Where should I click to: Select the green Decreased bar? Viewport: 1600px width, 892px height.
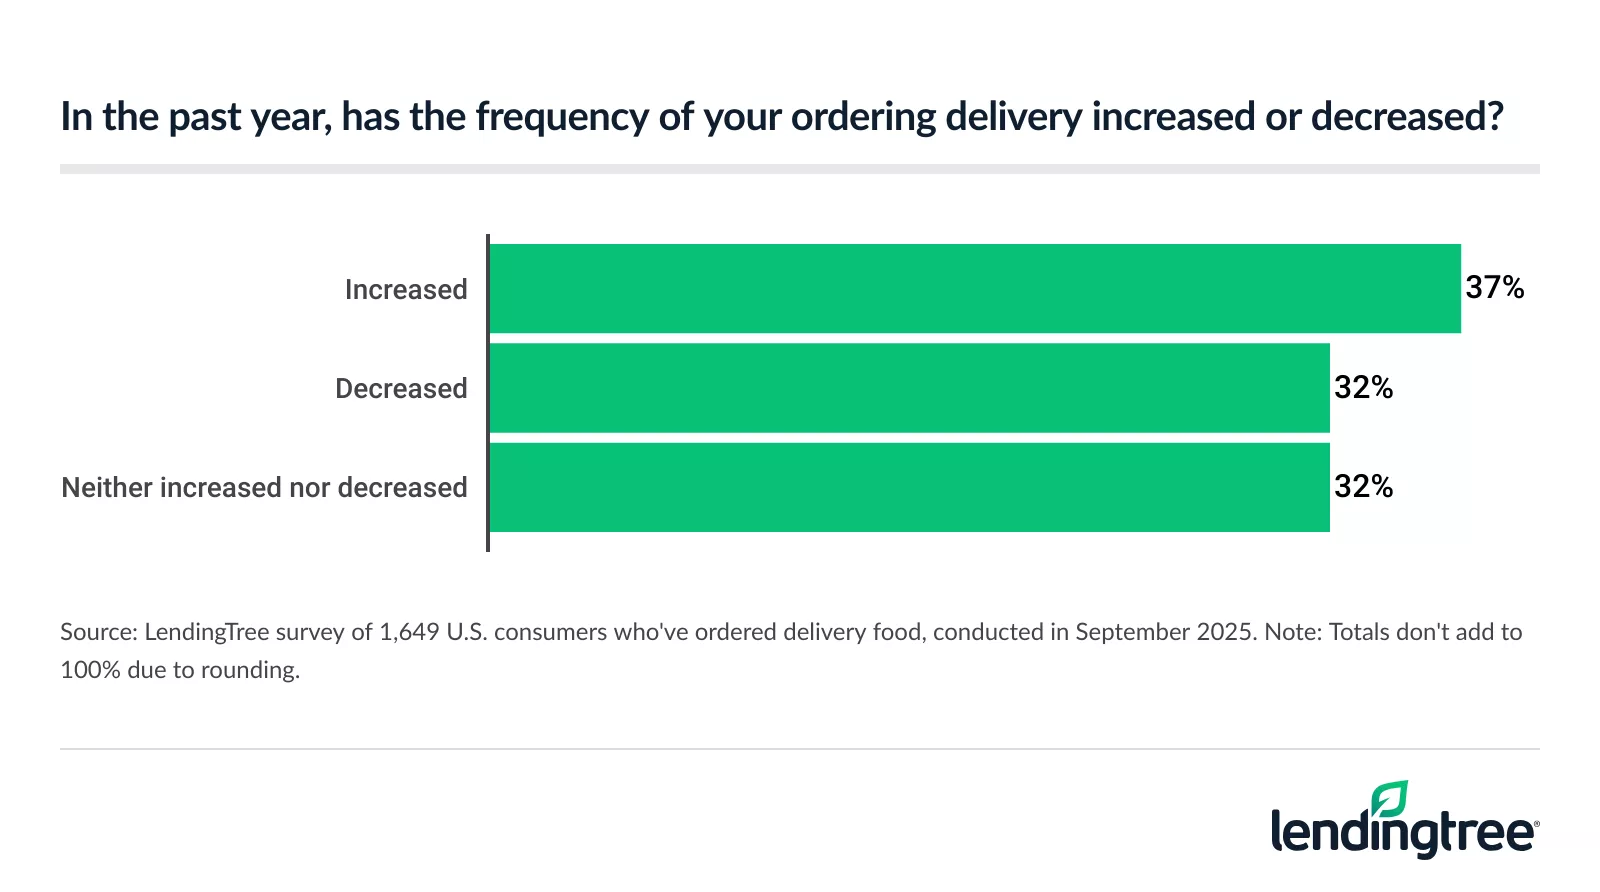coord(909,388)
